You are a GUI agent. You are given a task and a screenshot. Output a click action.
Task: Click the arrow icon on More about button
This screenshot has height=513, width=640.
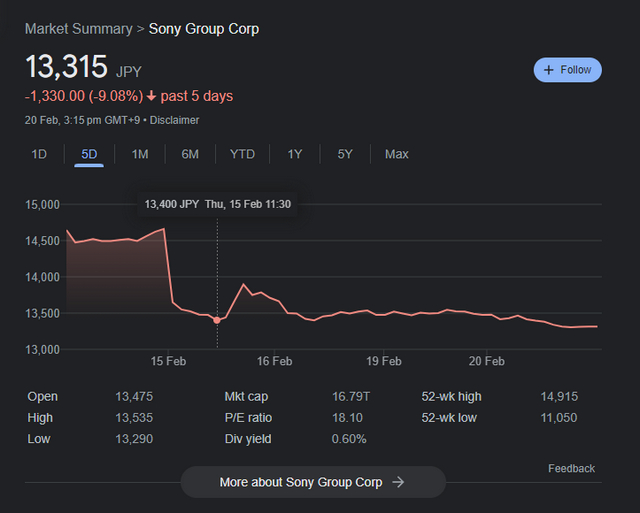pyautogui.click(x=398, y=482)
